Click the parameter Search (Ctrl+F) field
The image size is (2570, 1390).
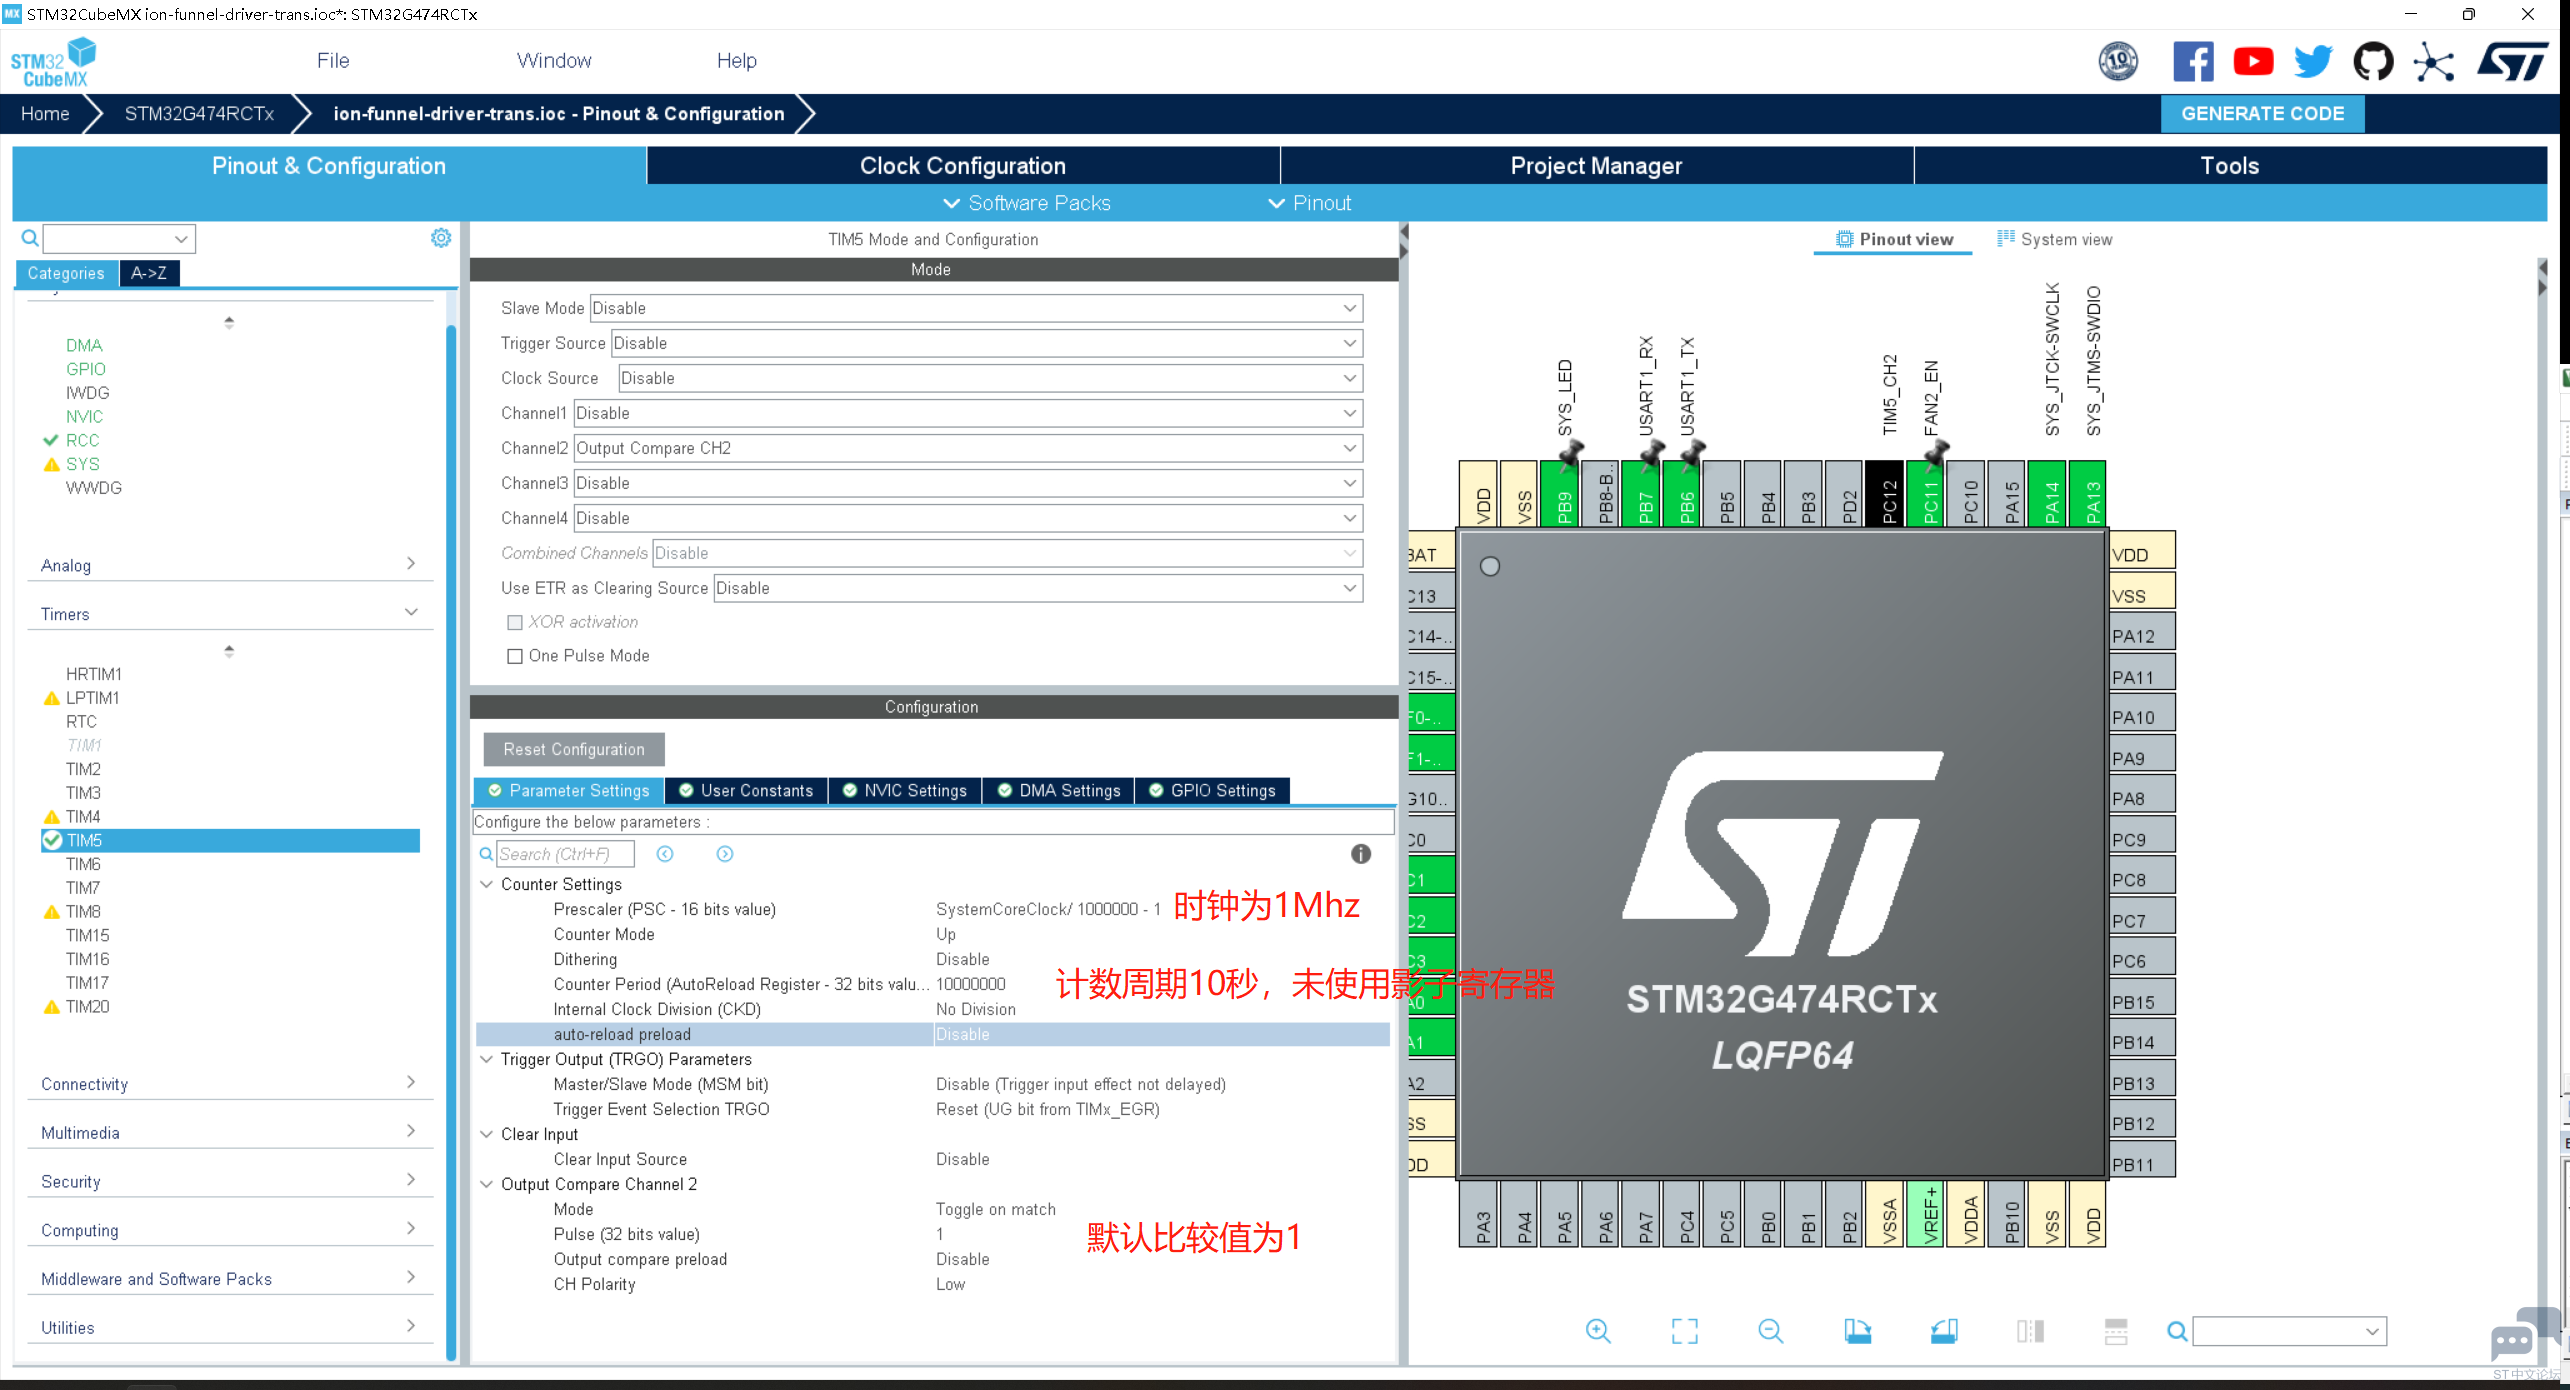click(565, 854)
